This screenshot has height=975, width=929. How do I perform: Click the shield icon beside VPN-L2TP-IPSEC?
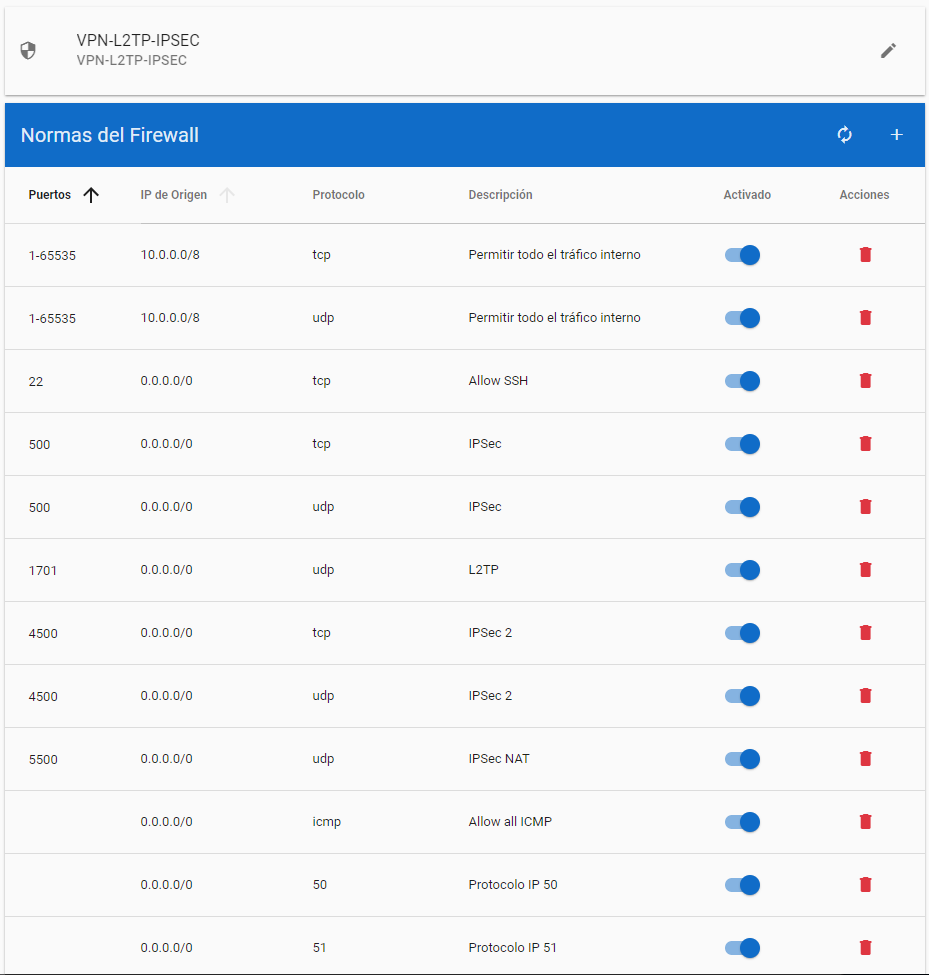(x=28, y=51)
